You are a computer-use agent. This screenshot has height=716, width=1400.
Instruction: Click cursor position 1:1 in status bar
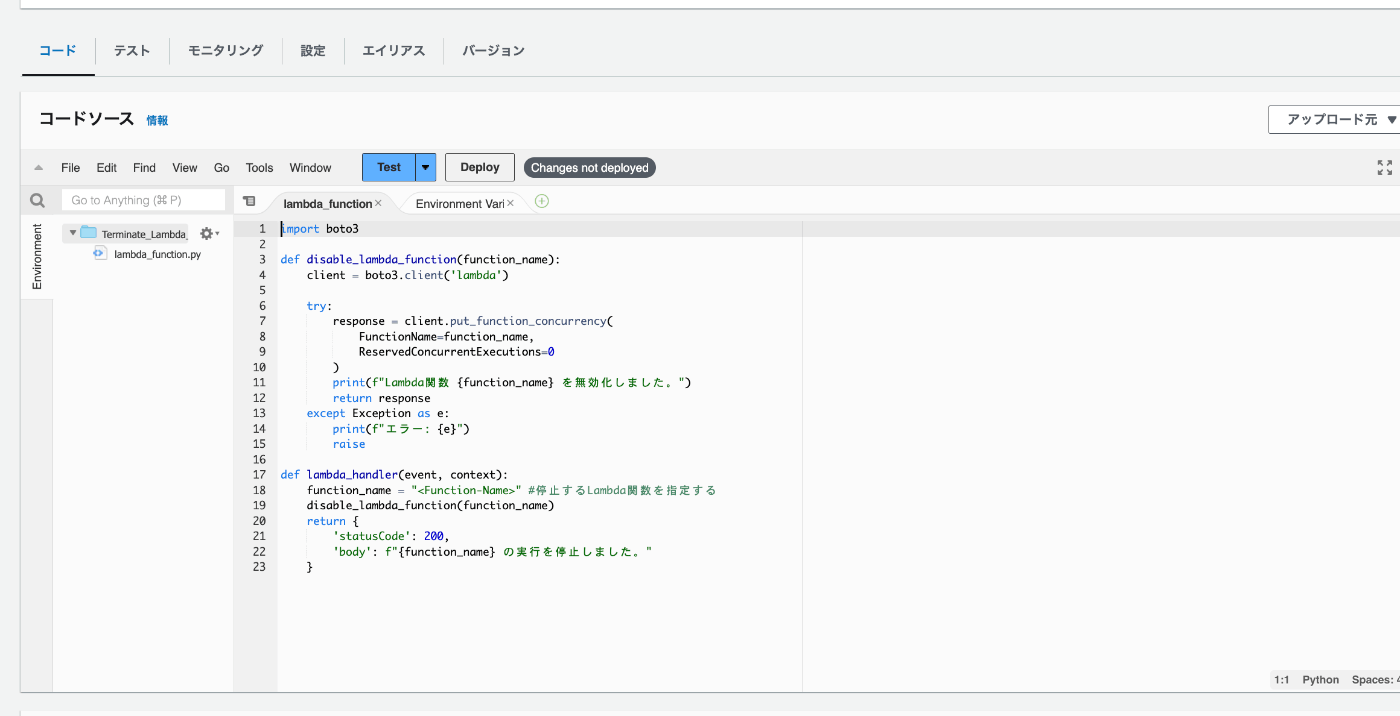coord(1281,680)
